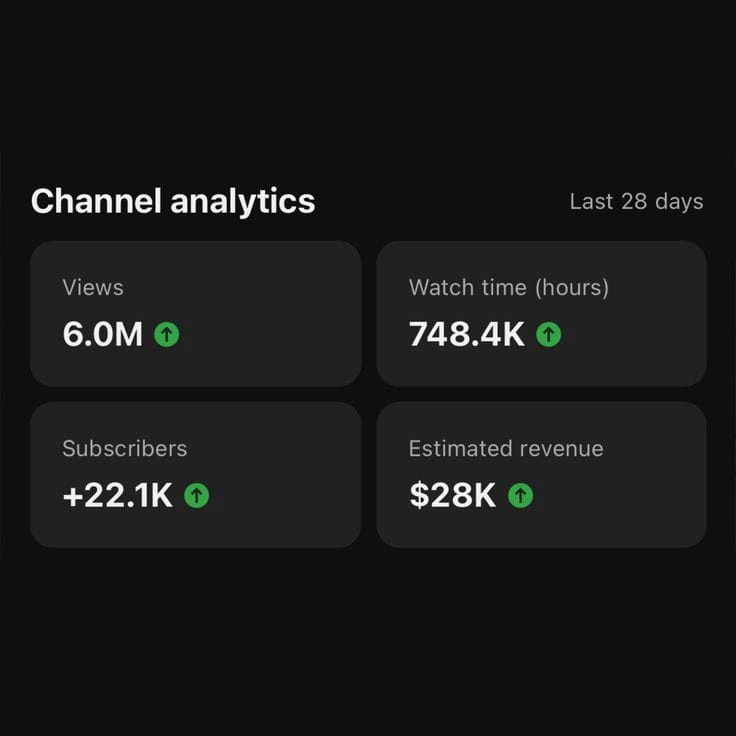The image size is (736, 736).
Task: Click the "(hours)" unit in Watch time label
Action: pyautogui.click(x=571, y=288)
